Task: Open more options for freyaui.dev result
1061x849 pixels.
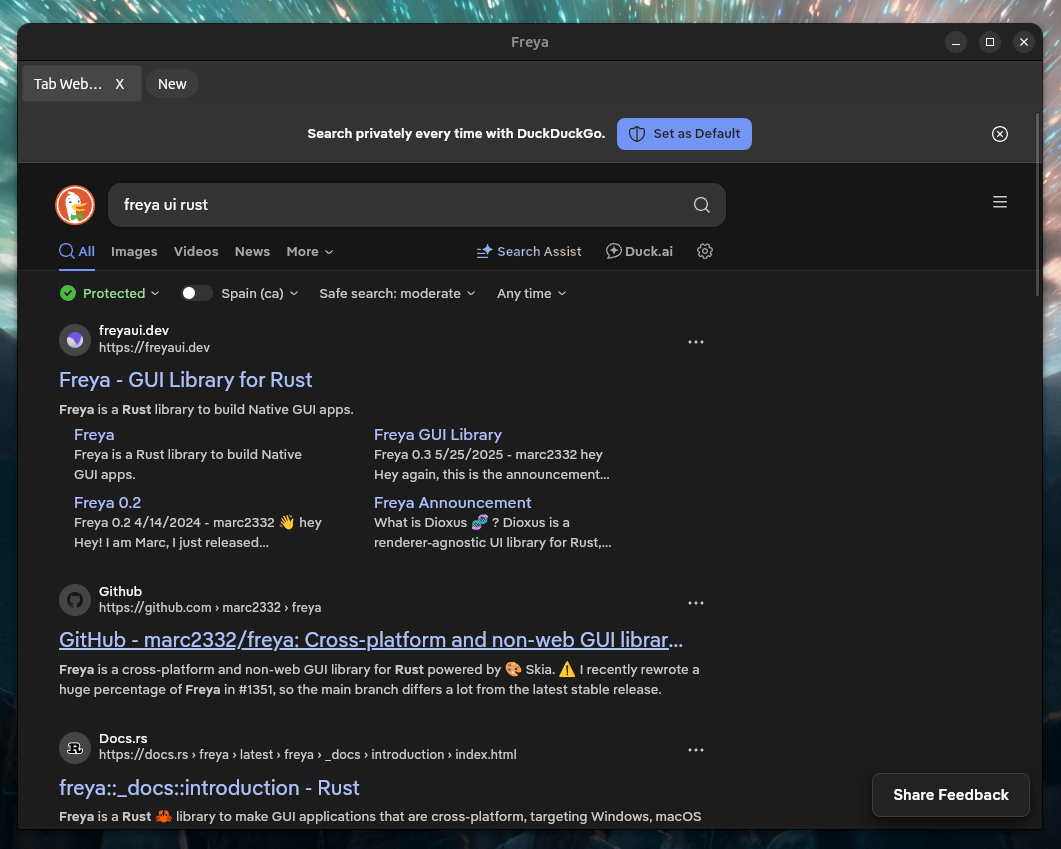Action: click(696, 342)
